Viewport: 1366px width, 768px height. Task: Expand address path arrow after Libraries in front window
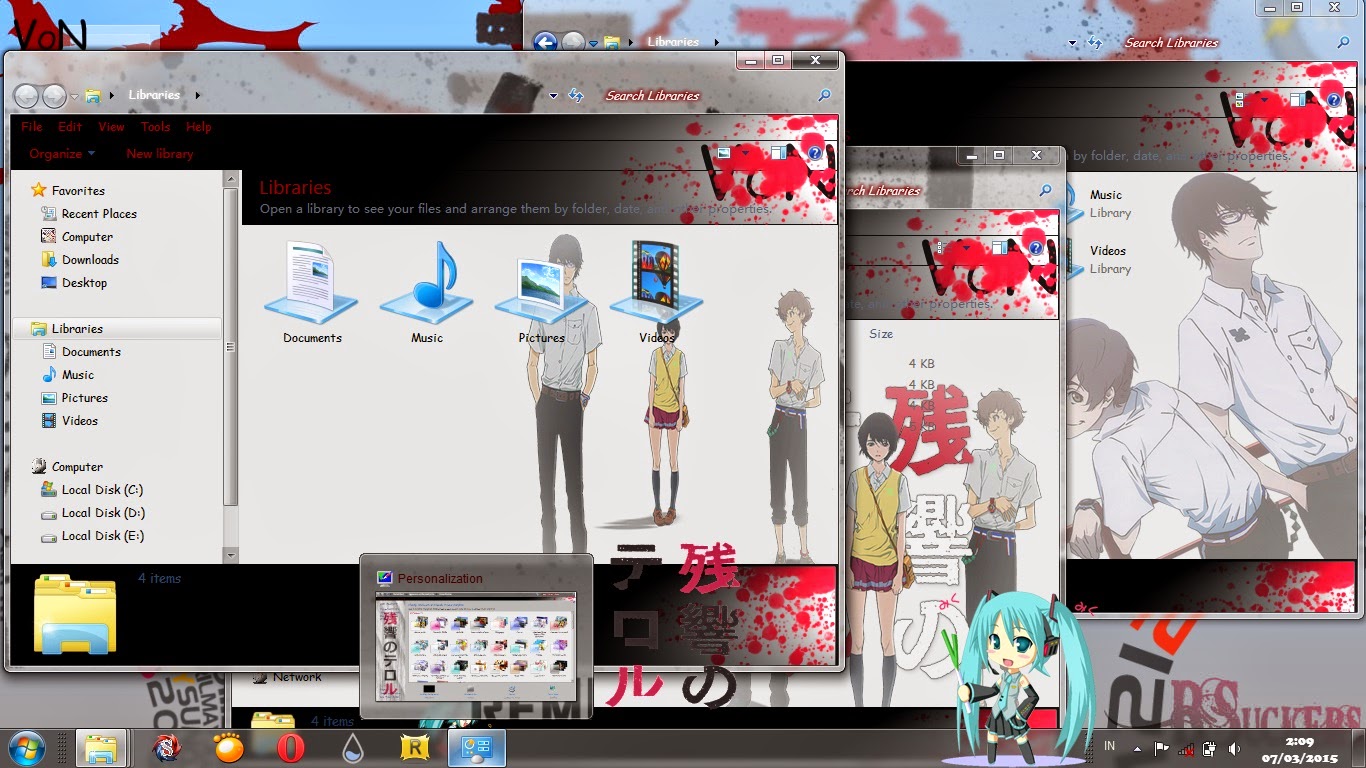click(x=198, y=95)
